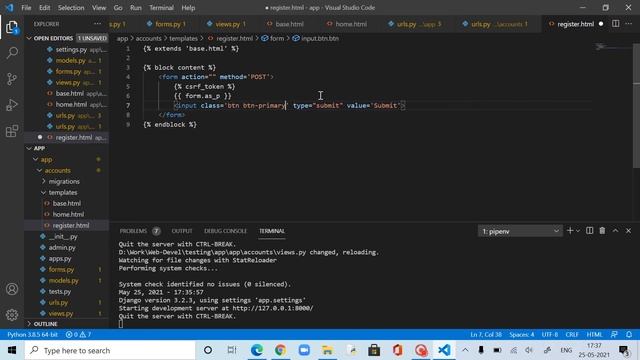Open Office app from taskbar

(398, 350)
